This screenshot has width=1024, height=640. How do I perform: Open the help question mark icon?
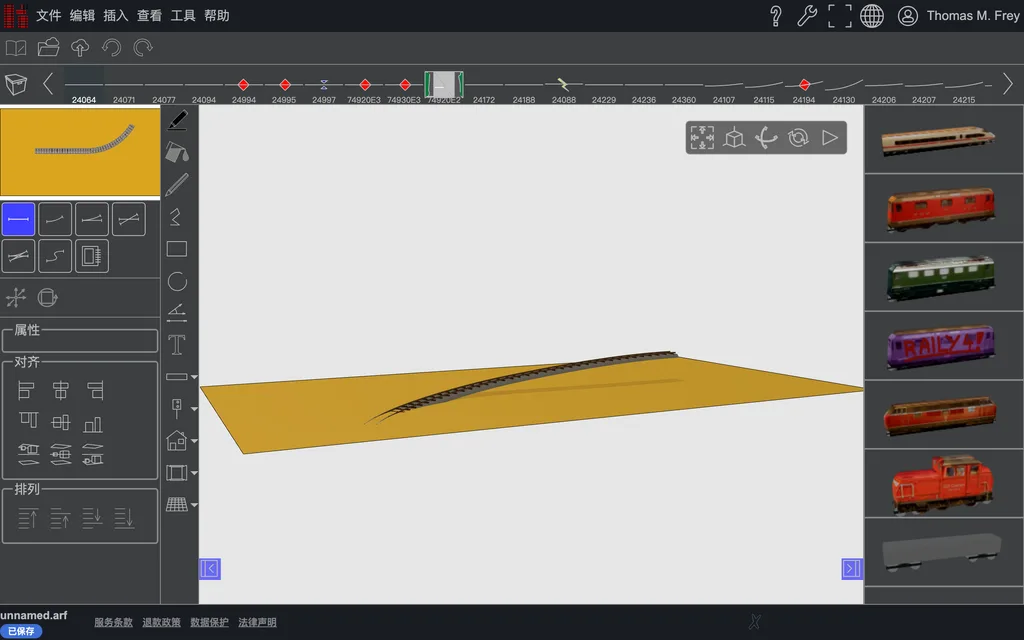click(776, 16)
